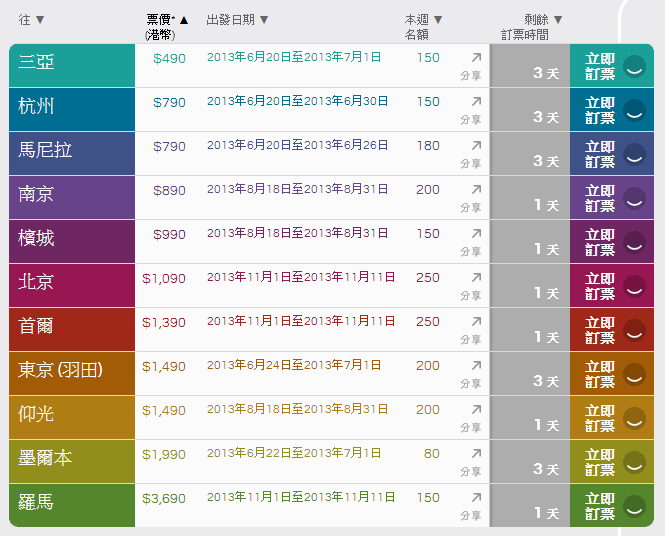Share the 北京 flight deal
Screen dimensions: 665x536
pyautogui.click(x=476, y=278)
